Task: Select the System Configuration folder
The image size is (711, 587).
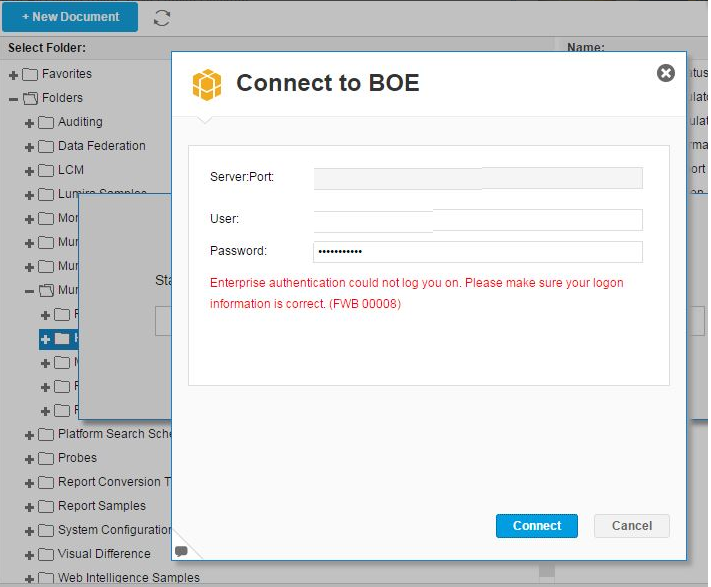Action: pyautogui.click(x=114, y=530)
